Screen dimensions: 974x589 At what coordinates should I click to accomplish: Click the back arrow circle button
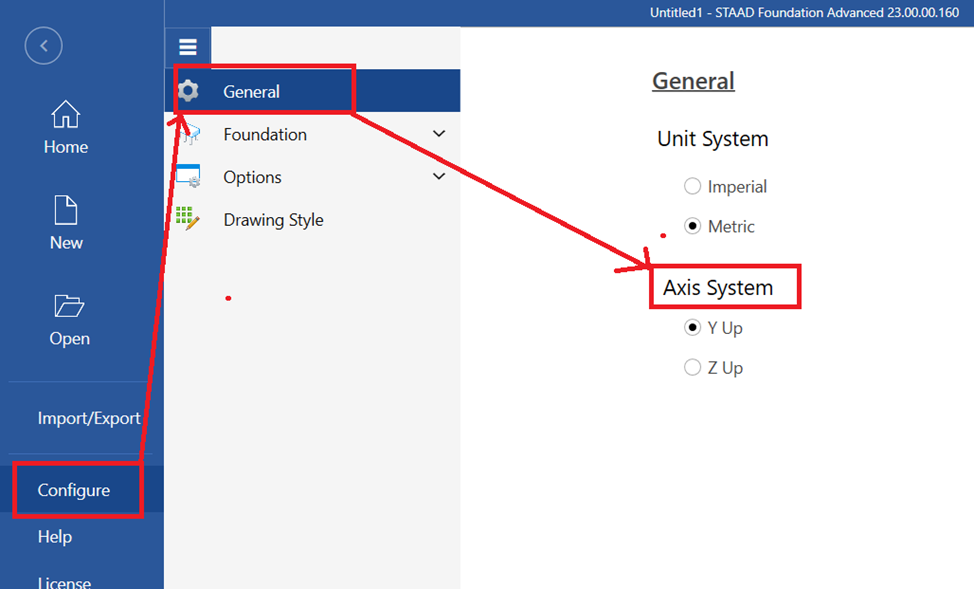click(x=43, y=45)
